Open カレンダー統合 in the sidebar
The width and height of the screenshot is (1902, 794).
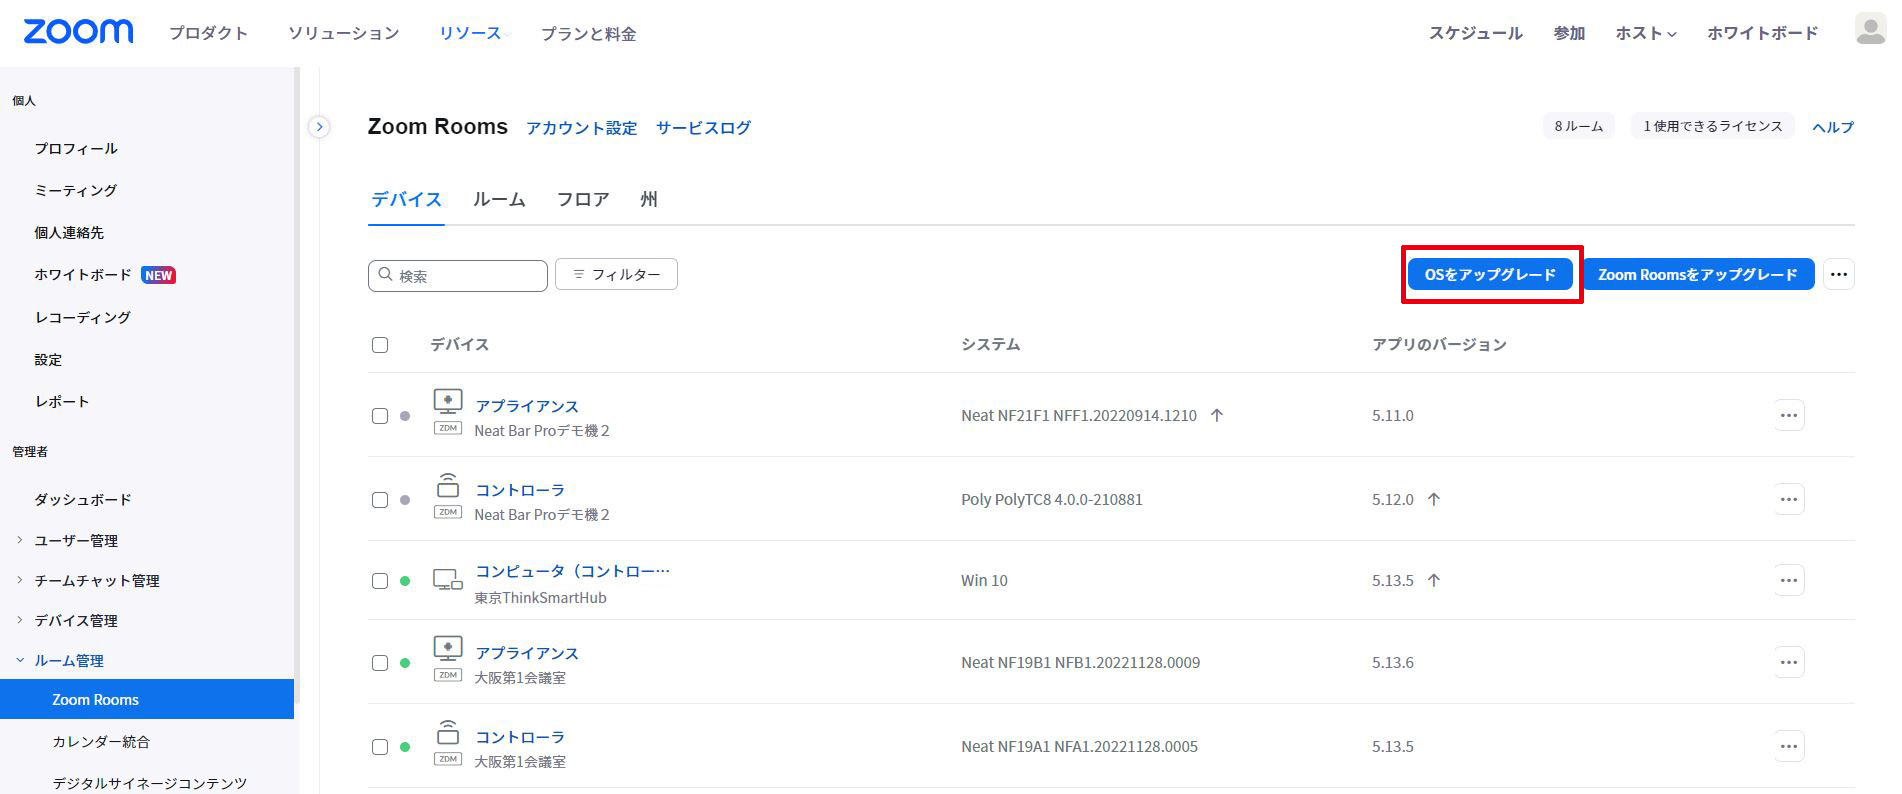point(101,741)
